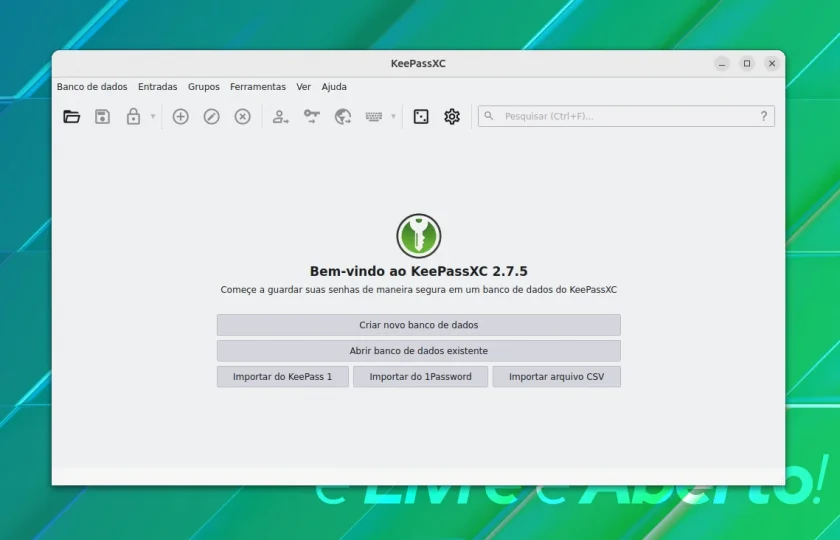This screenshot has width=840, height=540.
Task: Copy URL using the globe icon
Action: [x=343, y=116]
